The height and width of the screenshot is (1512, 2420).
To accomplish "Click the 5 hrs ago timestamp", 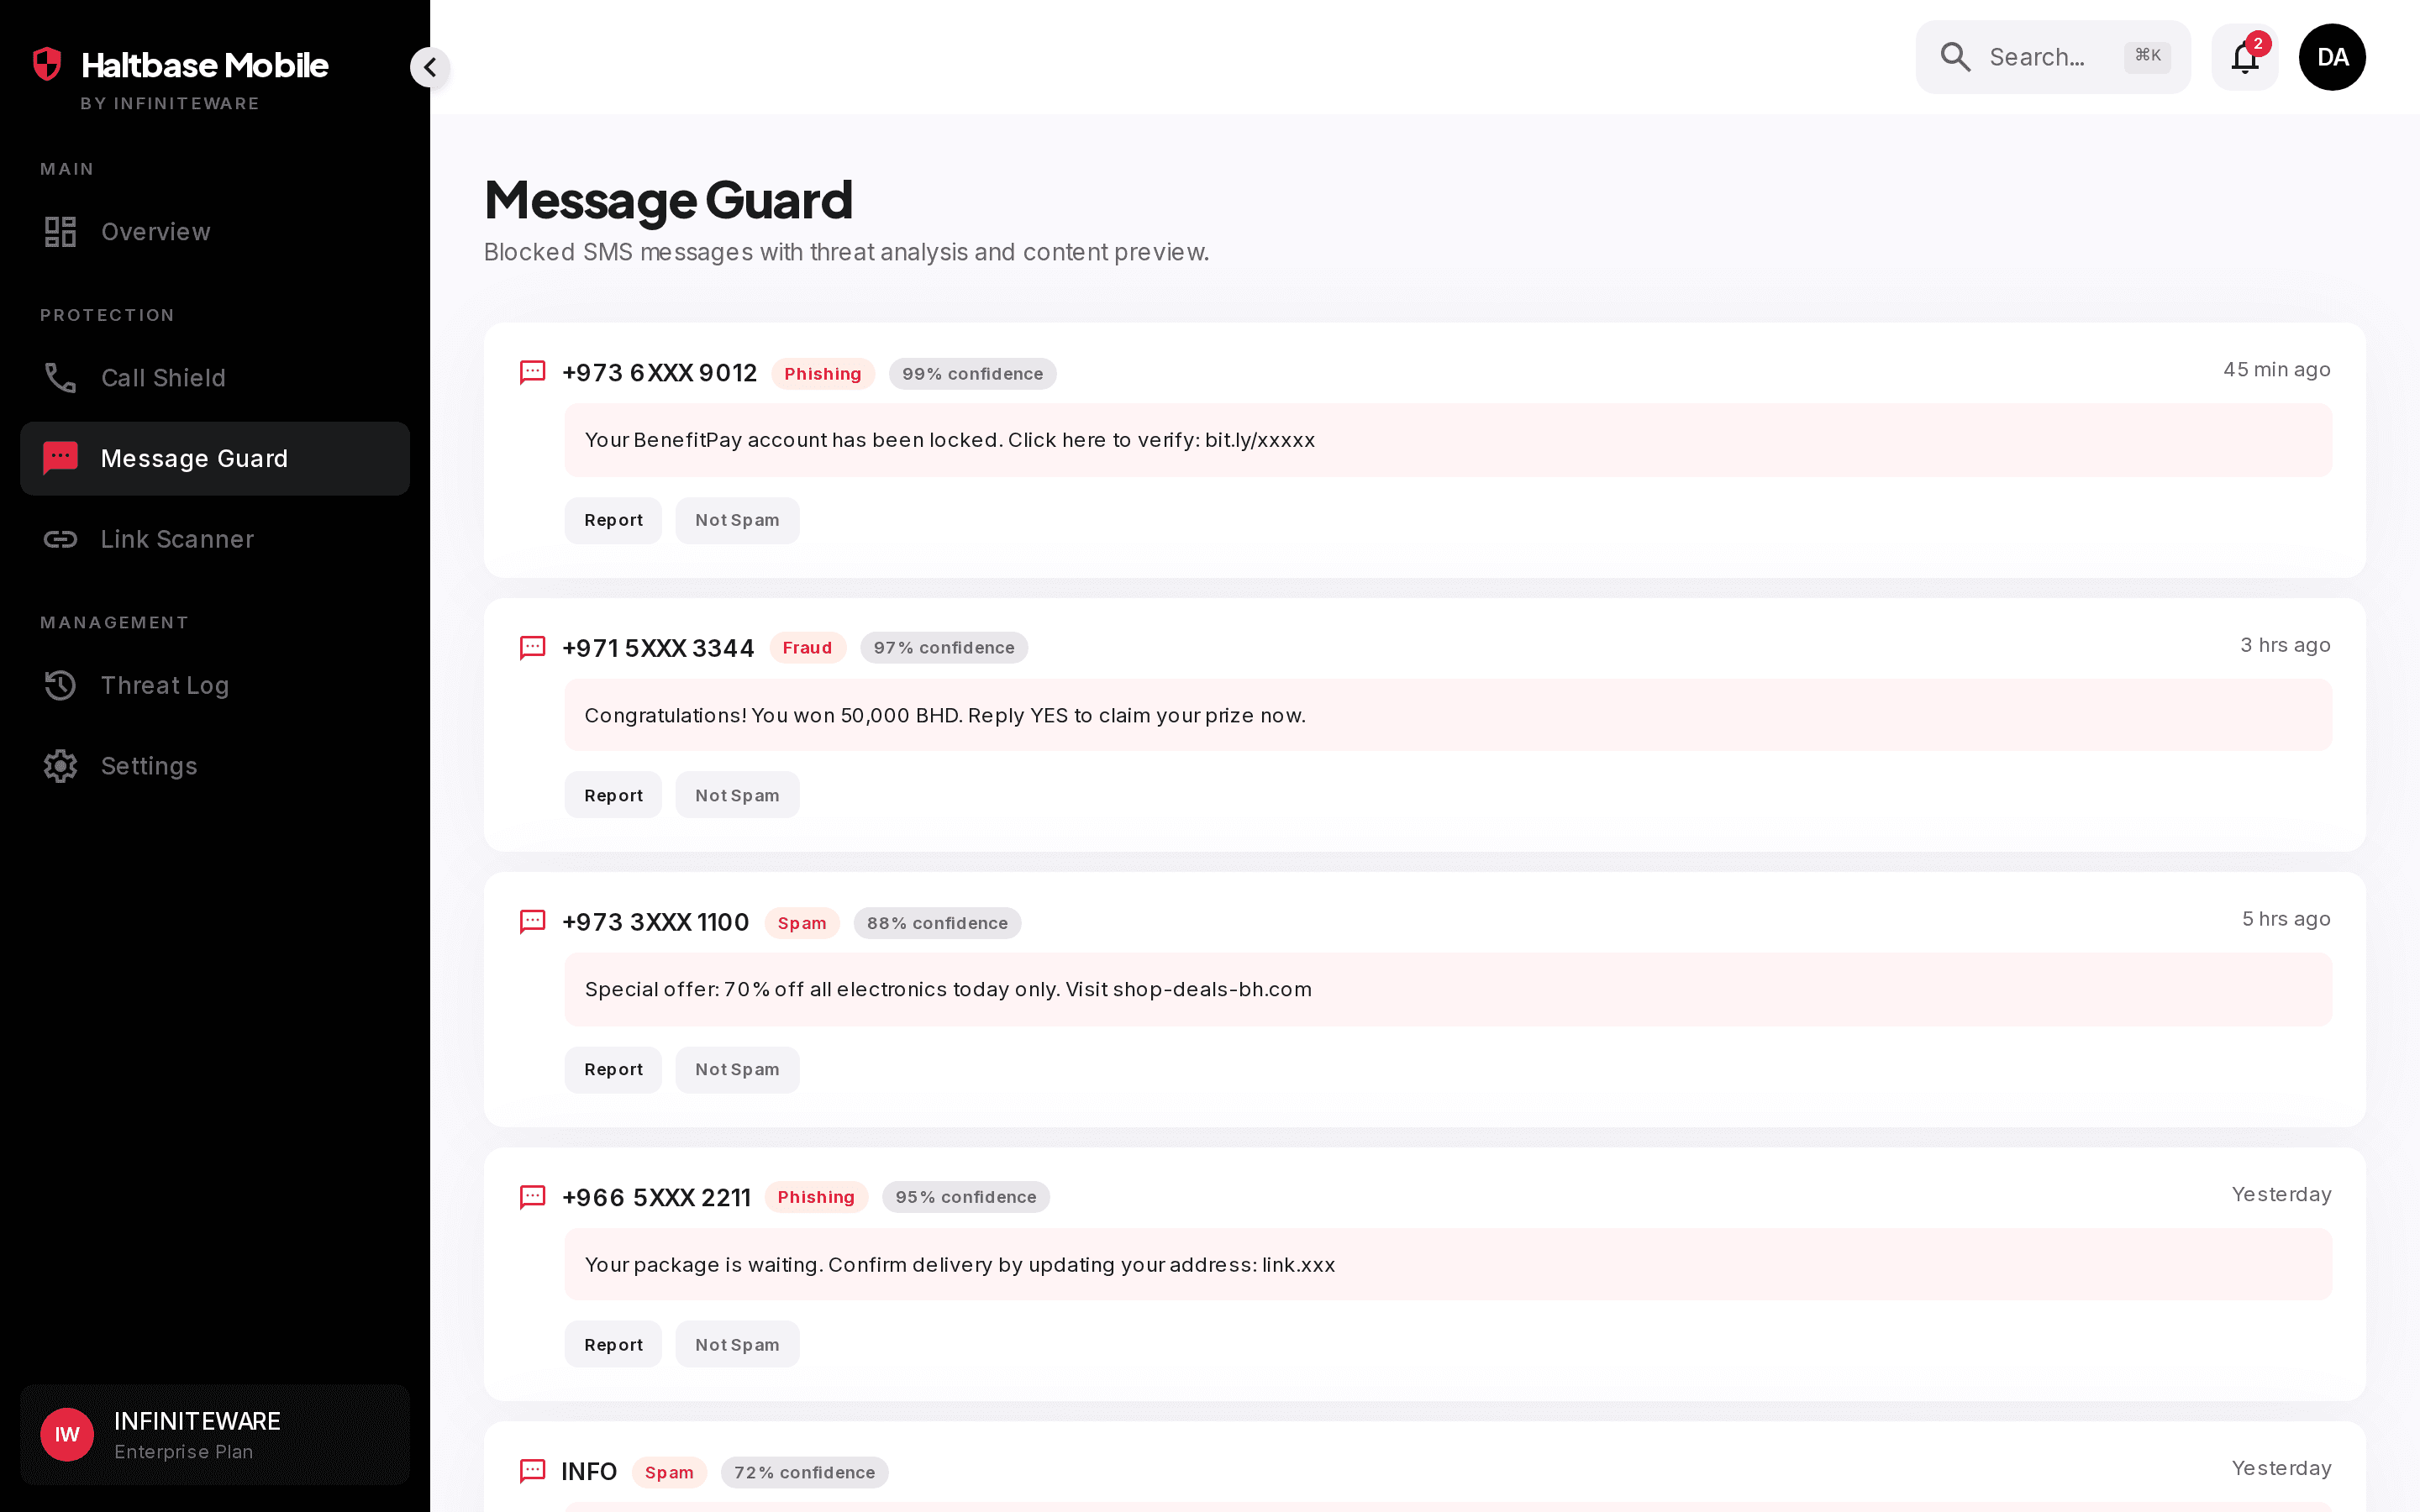I will (2286, 919).
